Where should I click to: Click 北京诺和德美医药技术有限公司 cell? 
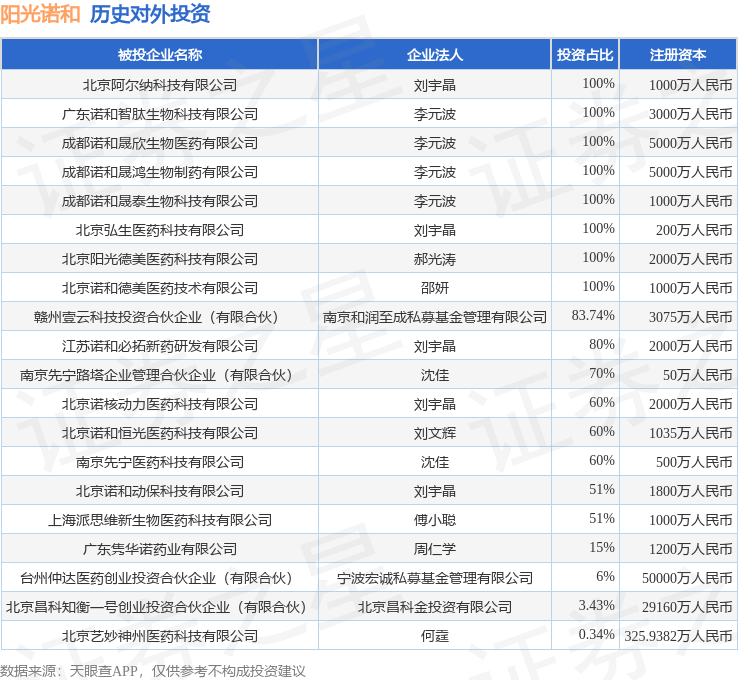coord(160,288)
